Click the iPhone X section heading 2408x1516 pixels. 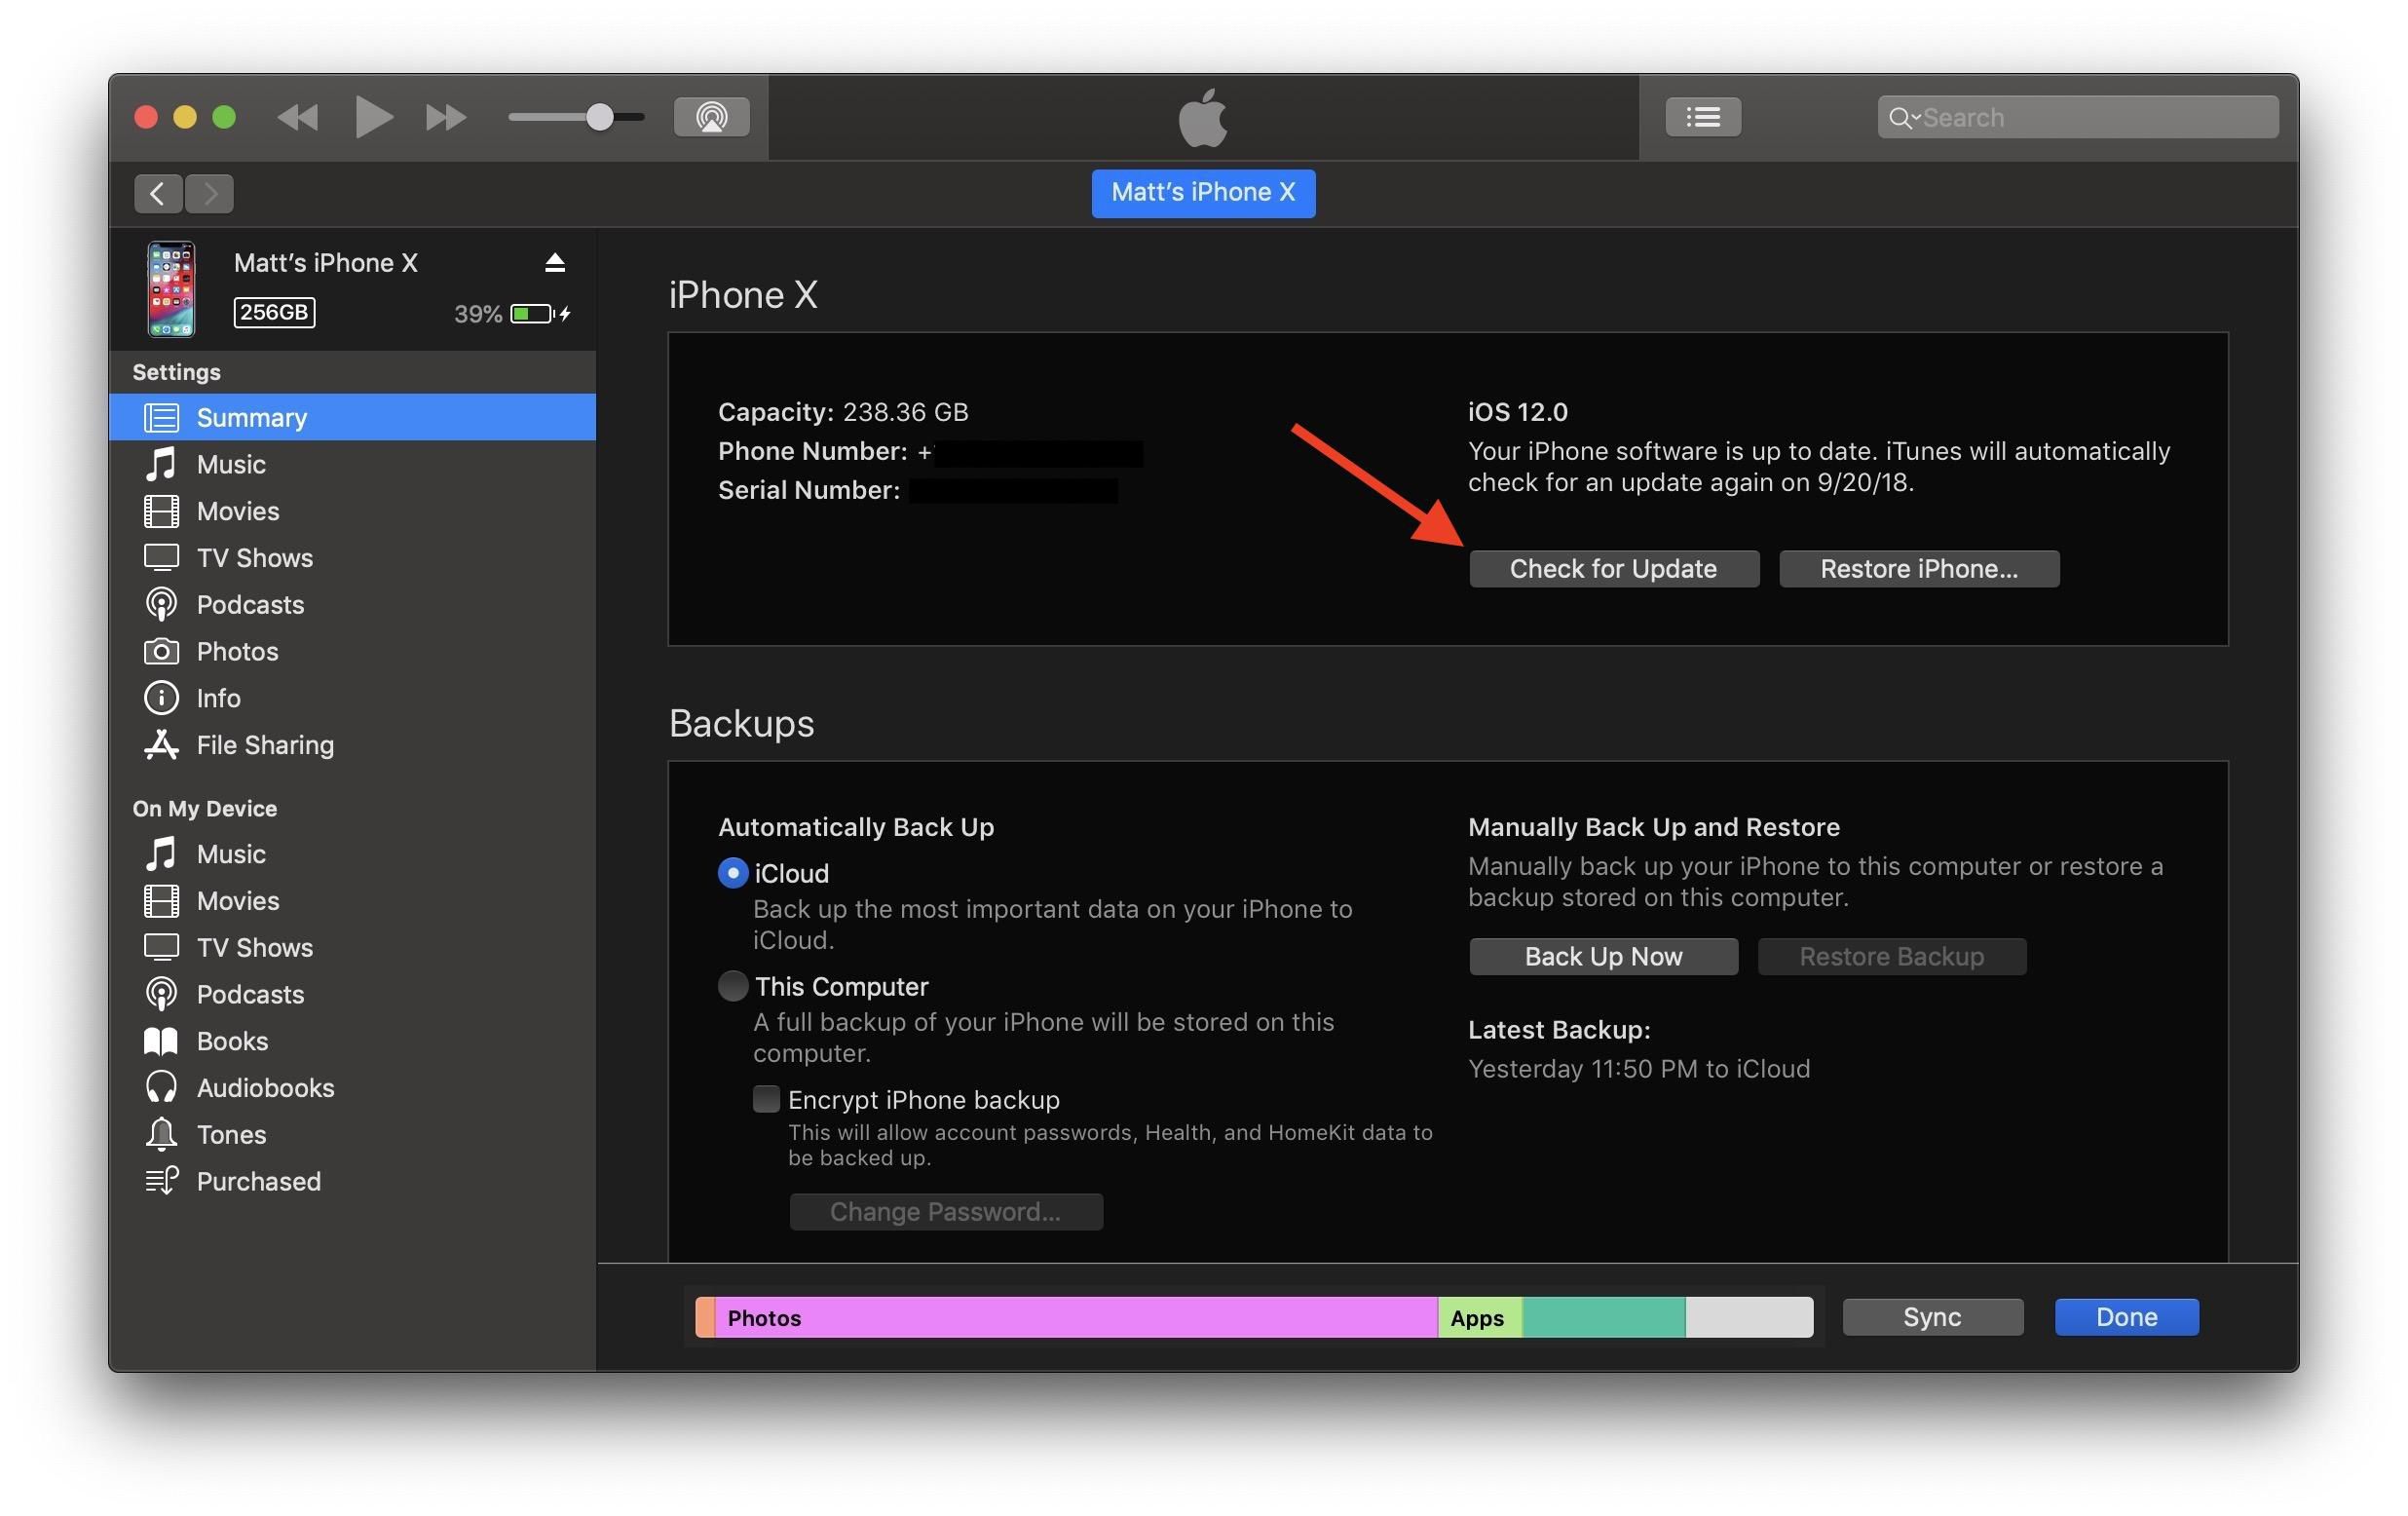(743, 295)
